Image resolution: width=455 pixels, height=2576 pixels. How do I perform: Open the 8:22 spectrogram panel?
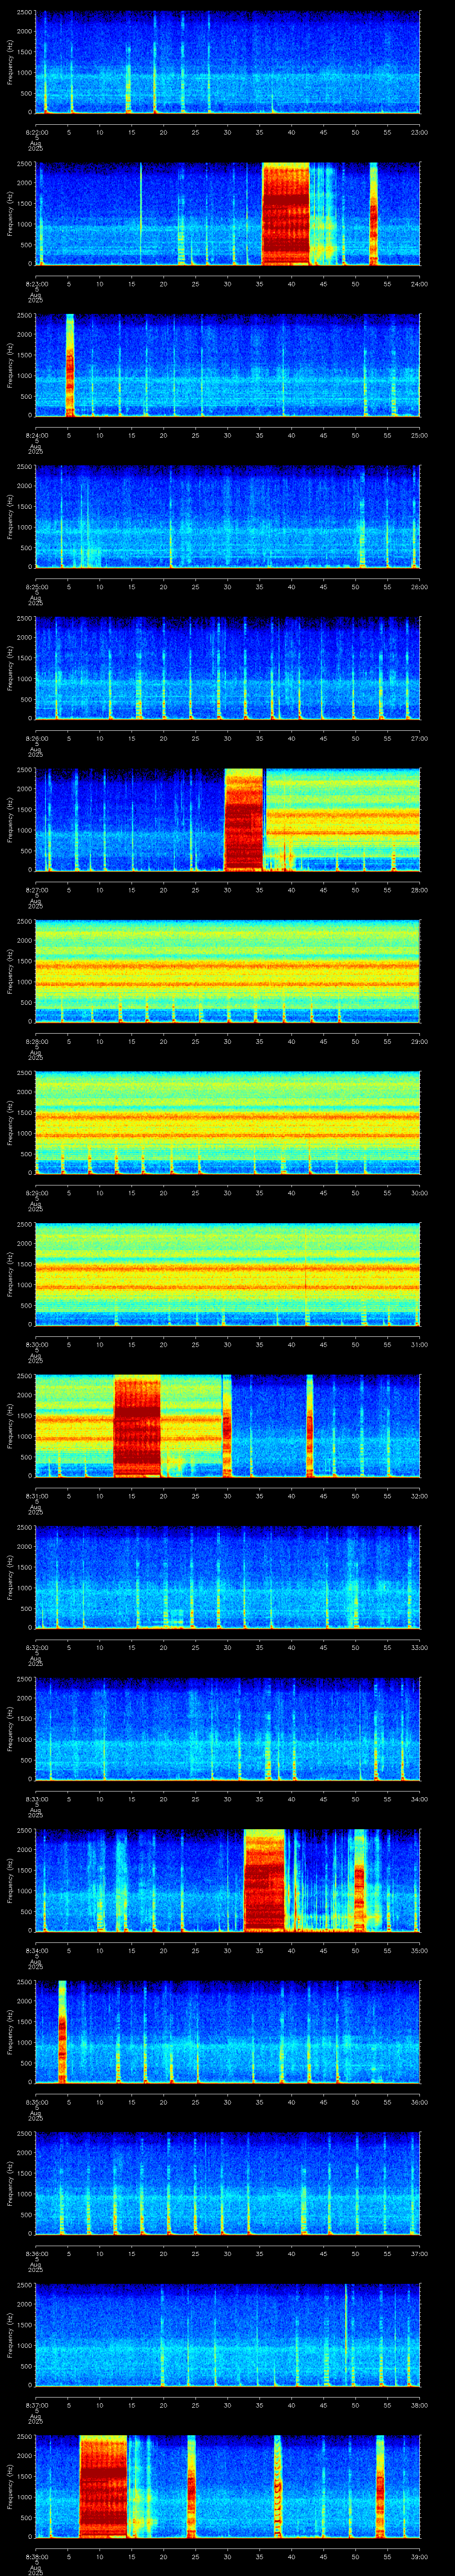[x=228, y=62]
